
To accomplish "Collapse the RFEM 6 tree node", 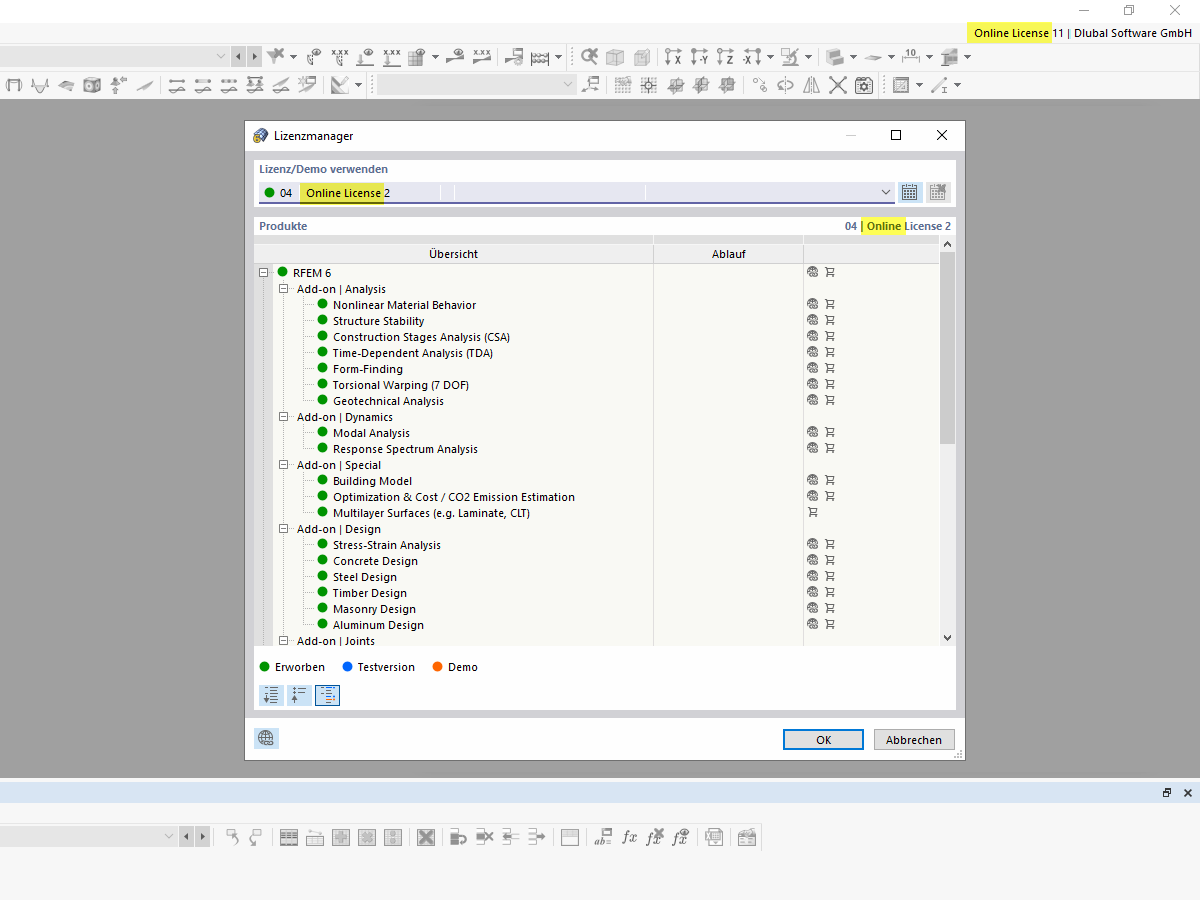I will [x=263, y=272].
